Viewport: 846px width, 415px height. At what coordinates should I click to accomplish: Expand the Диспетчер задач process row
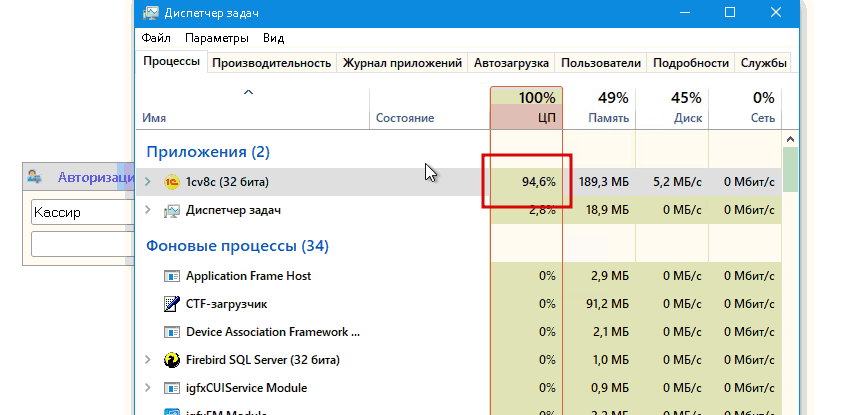pos(148,210)
